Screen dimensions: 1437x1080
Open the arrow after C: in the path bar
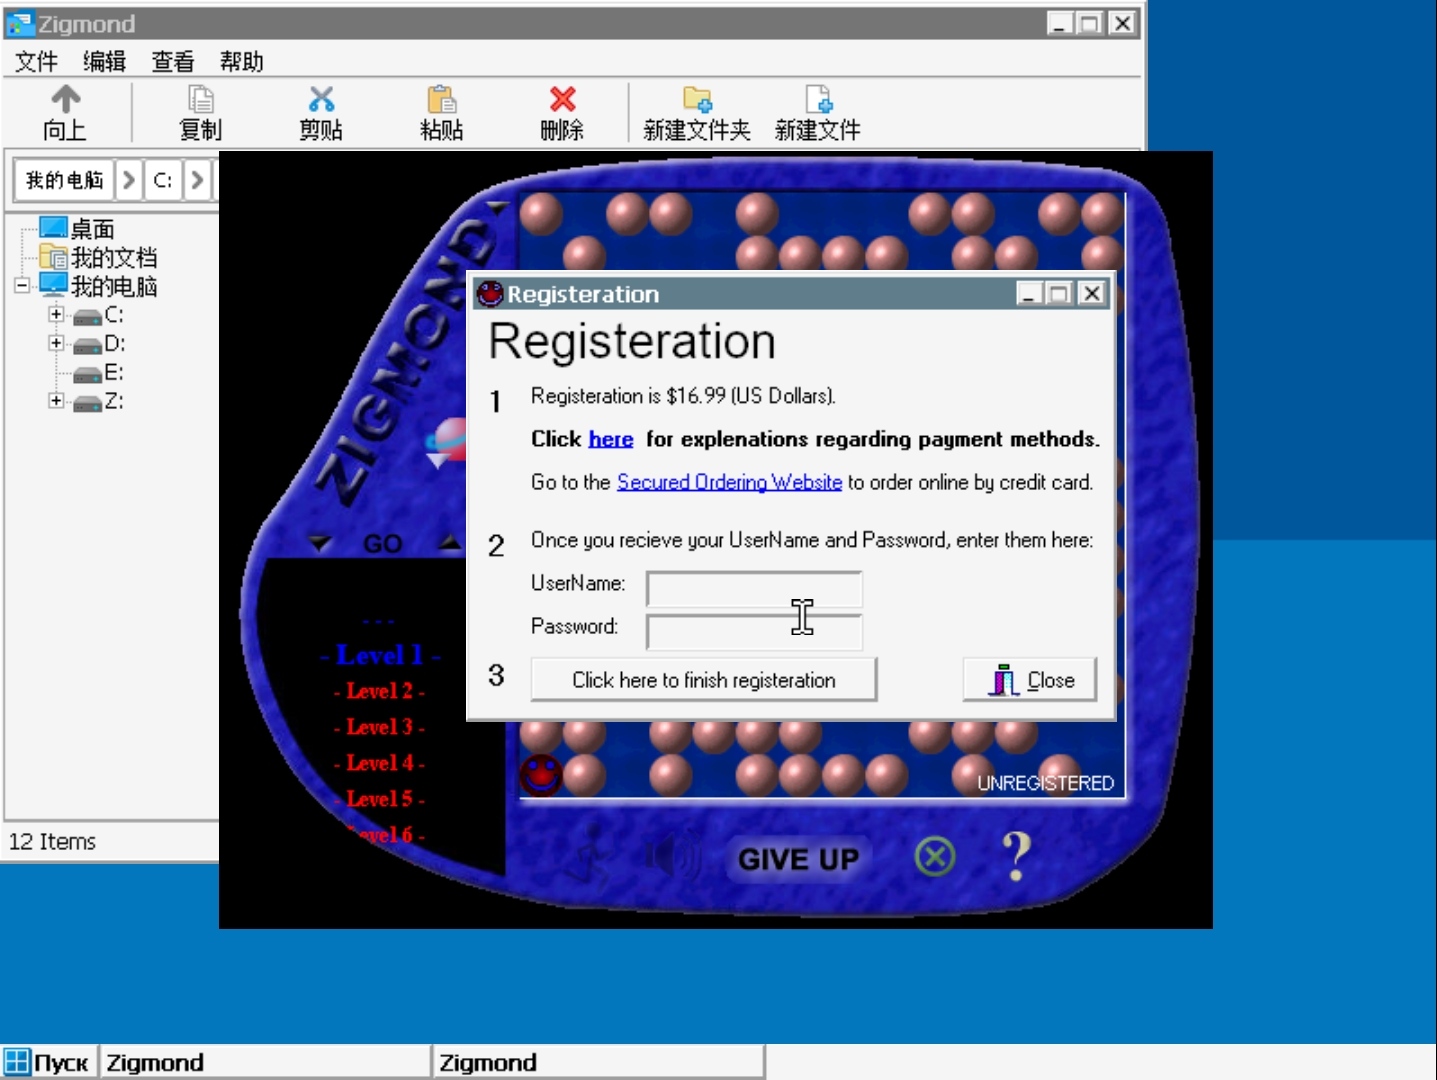point(197,180)
